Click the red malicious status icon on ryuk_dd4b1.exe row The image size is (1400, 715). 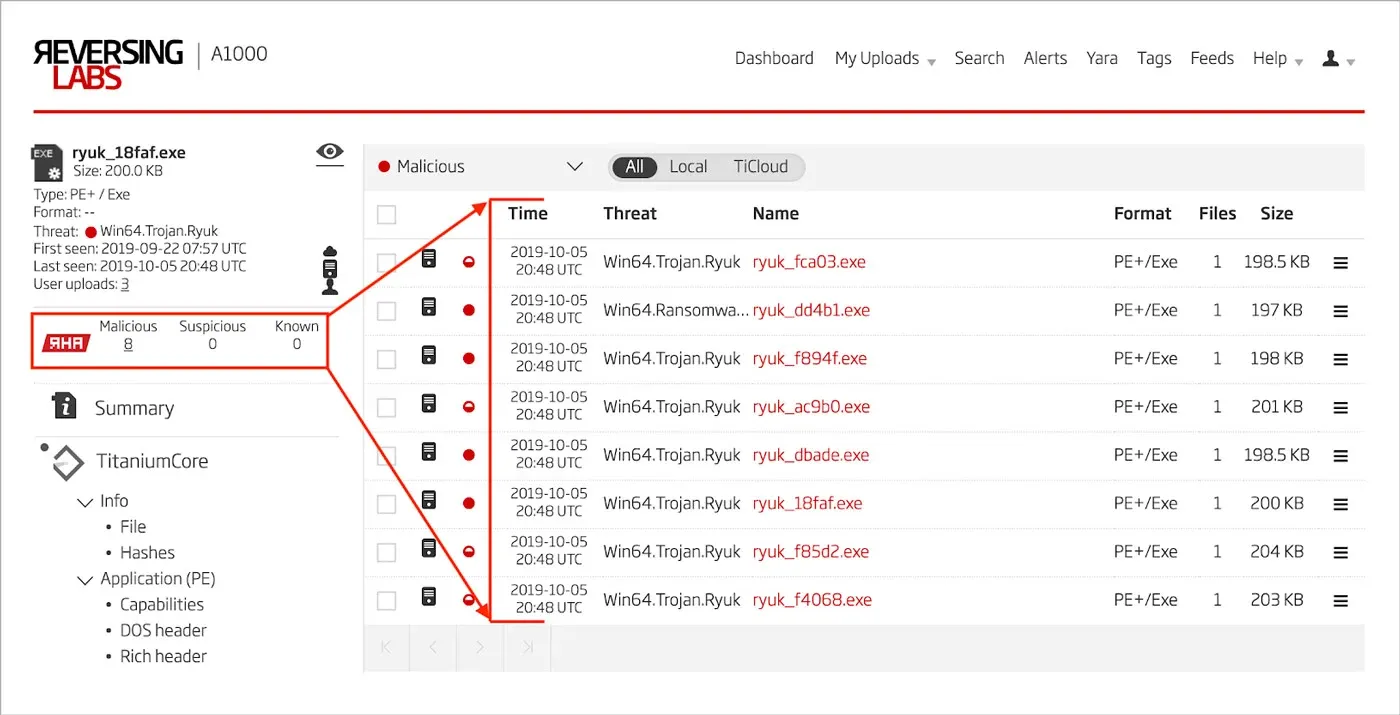pos(468,310)
